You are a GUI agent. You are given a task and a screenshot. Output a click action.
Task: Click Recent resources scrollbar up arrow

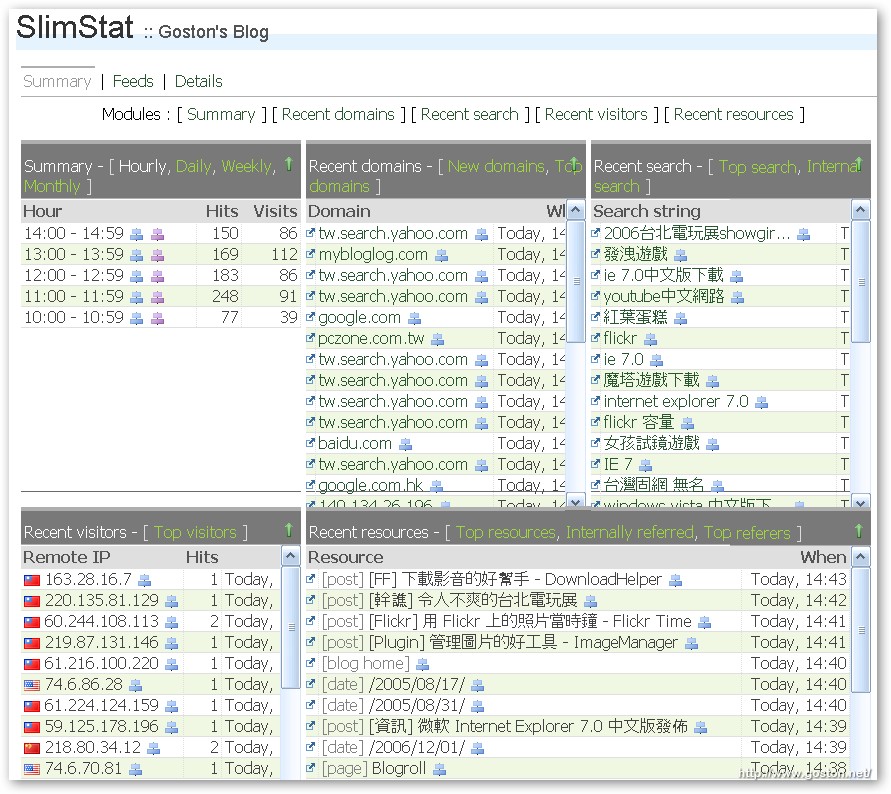point(861,556)
